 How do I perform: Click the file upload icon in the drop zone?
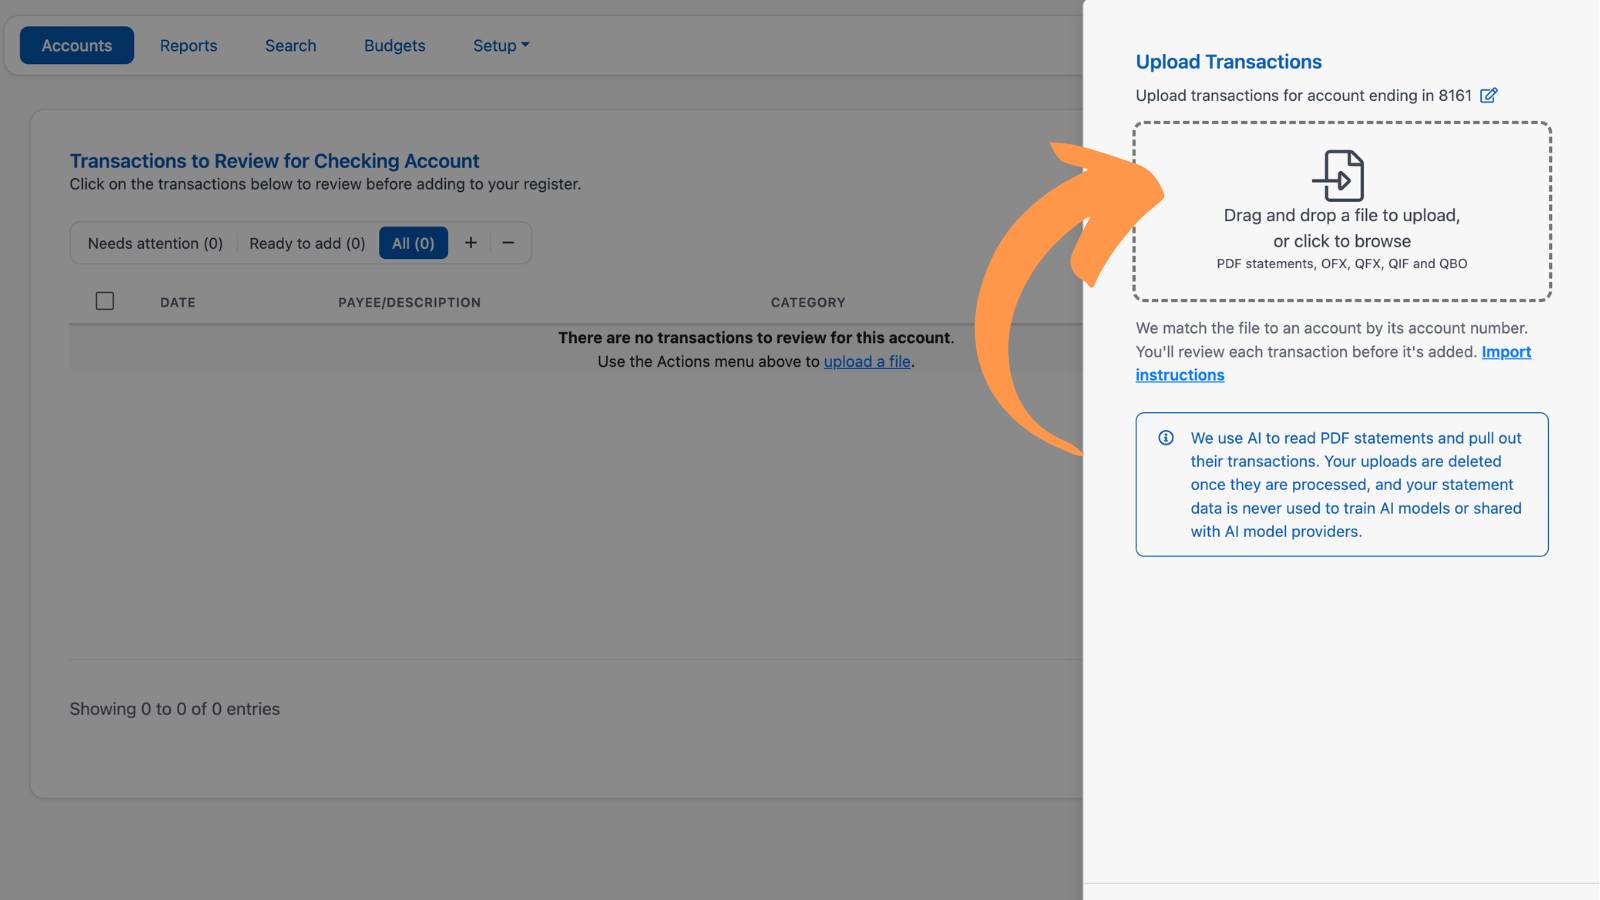tap(1339, 176)
